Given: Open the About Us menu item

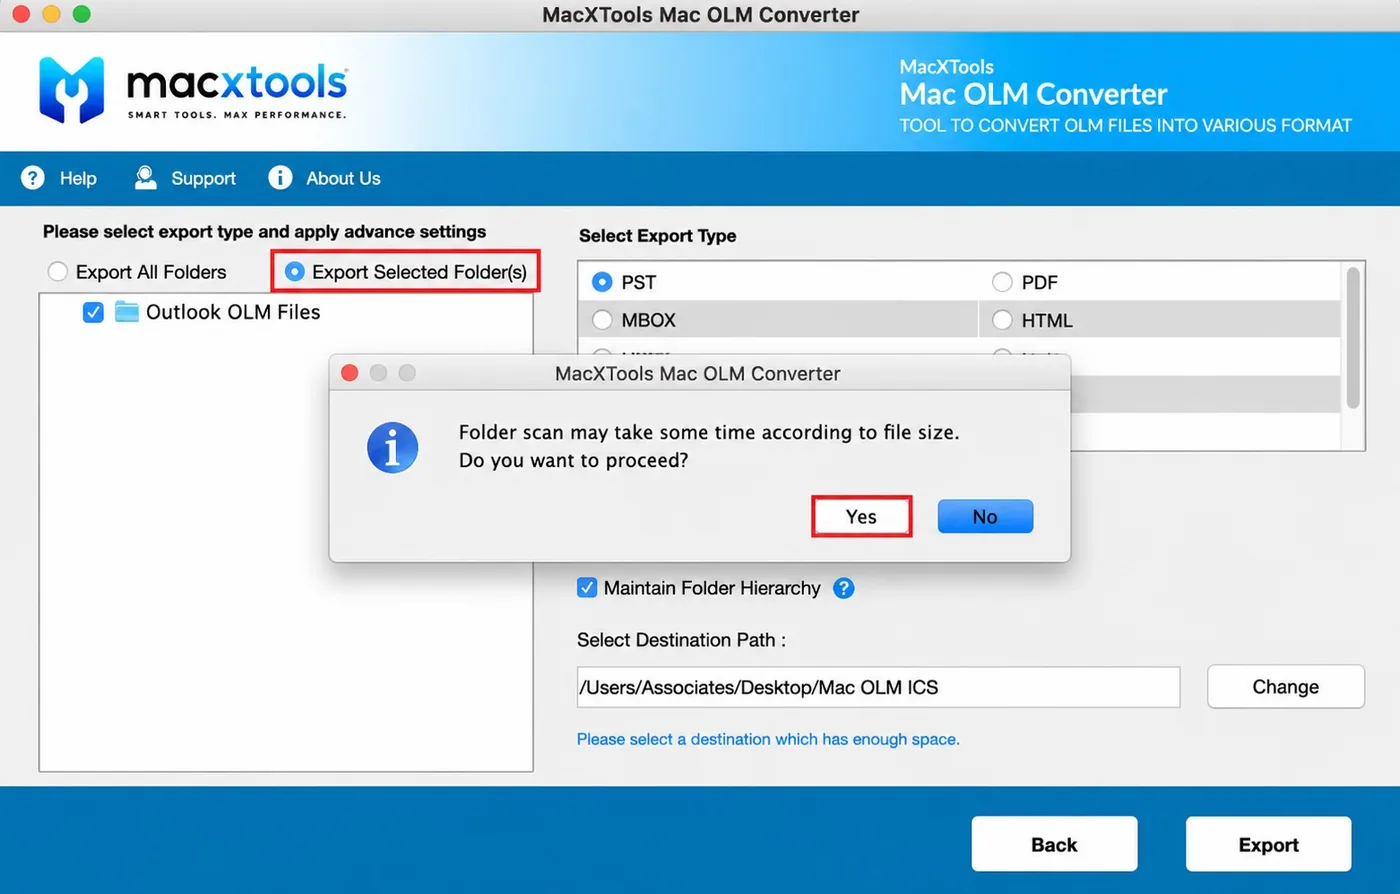Looking at the screenshot, I should [x=343, y=178].
